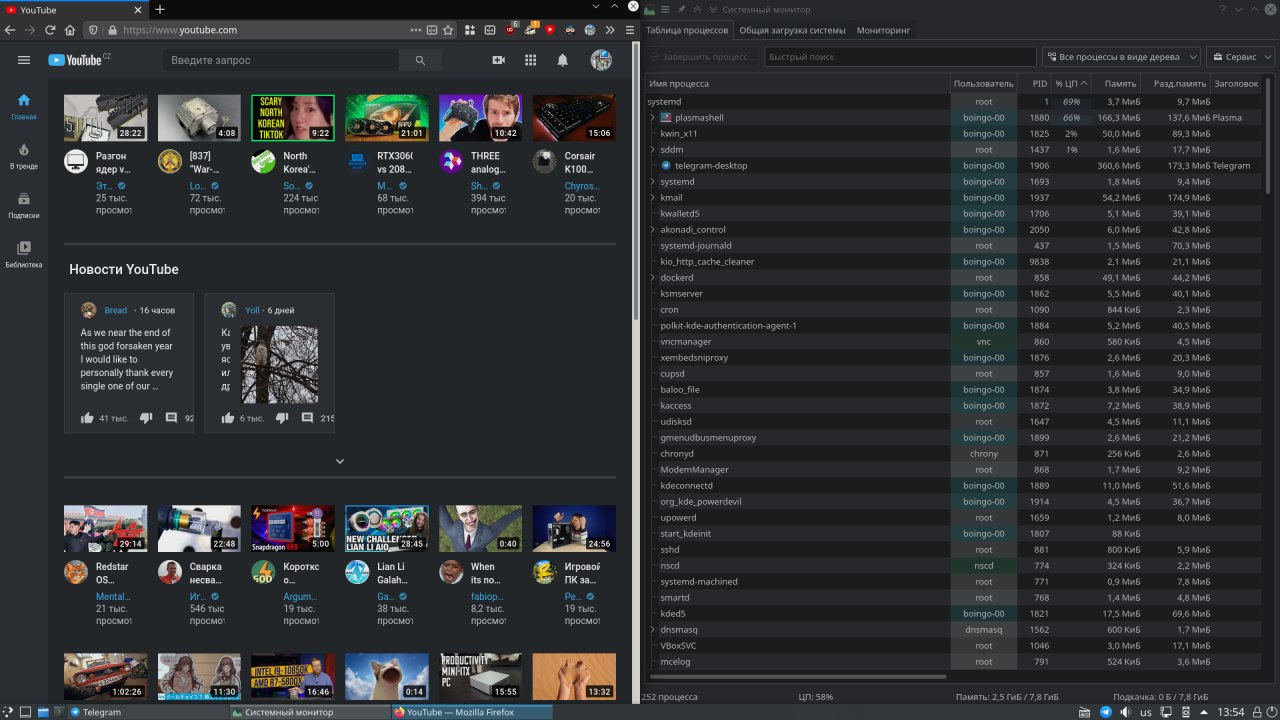Go back in Firefox history
This screenshot has width=1280, height=720.
pos(10,30)
